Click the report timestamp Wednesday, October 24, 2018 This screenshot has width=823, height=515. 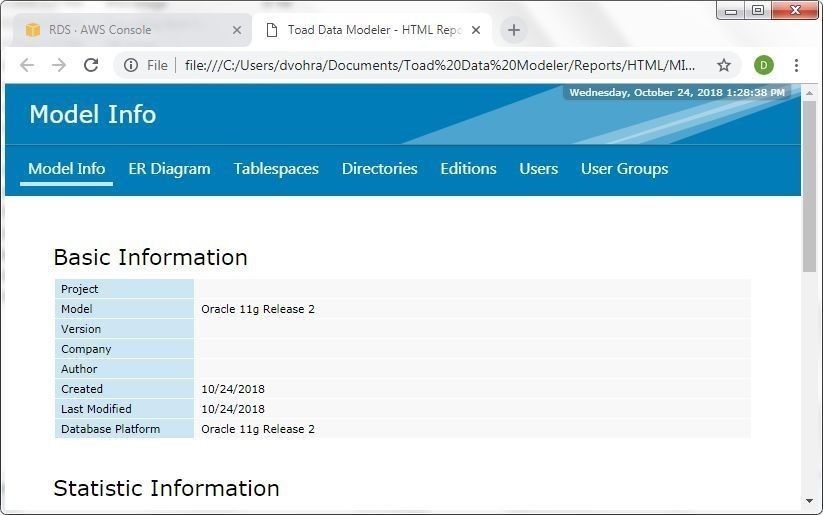(677, 92)
